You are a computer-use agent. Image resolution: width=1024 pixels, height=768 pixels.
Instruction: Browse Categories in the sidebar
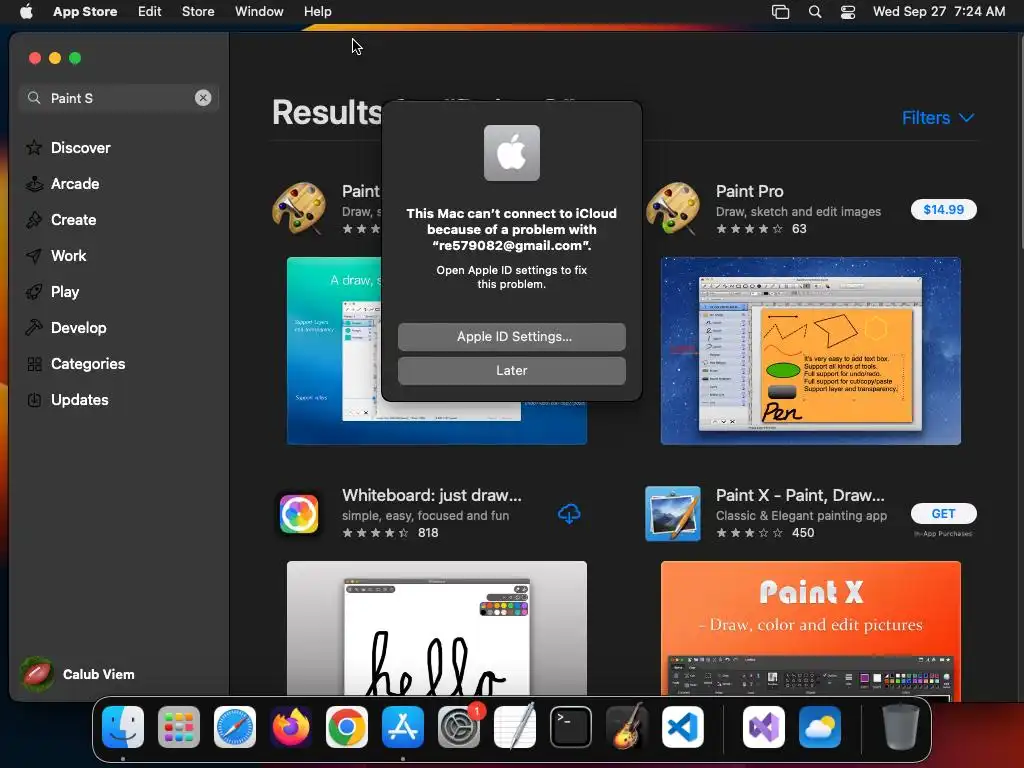point(88,364)
